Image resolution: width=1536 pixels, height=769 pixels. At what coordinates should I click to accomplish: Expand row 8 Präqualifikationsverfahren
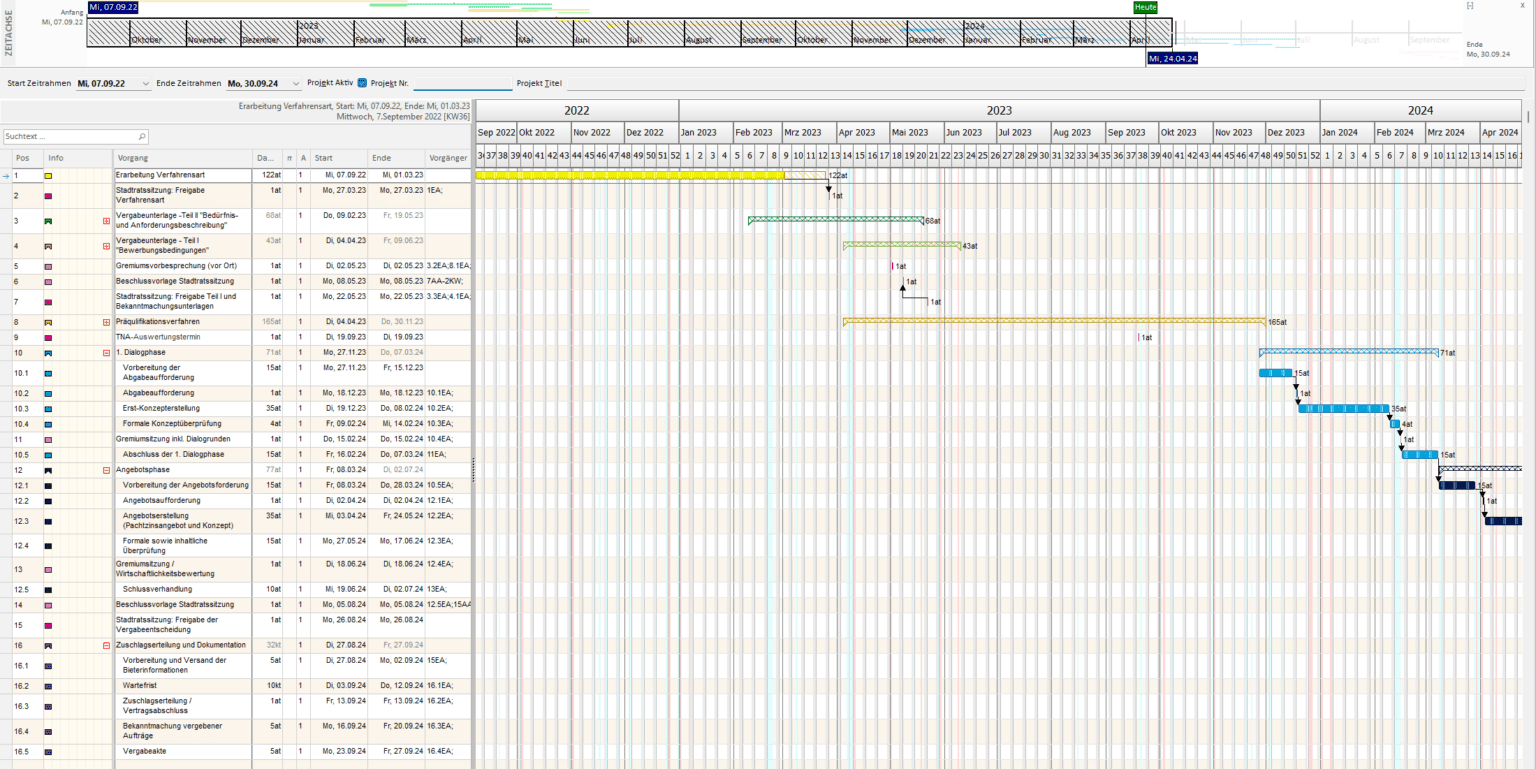pos(106,323)
